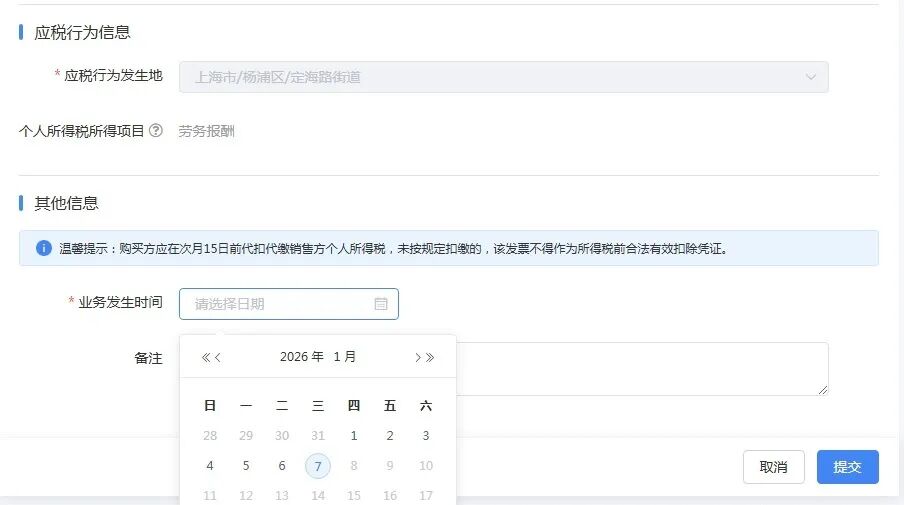Click the 2026 年 year label in calendar

301,357
